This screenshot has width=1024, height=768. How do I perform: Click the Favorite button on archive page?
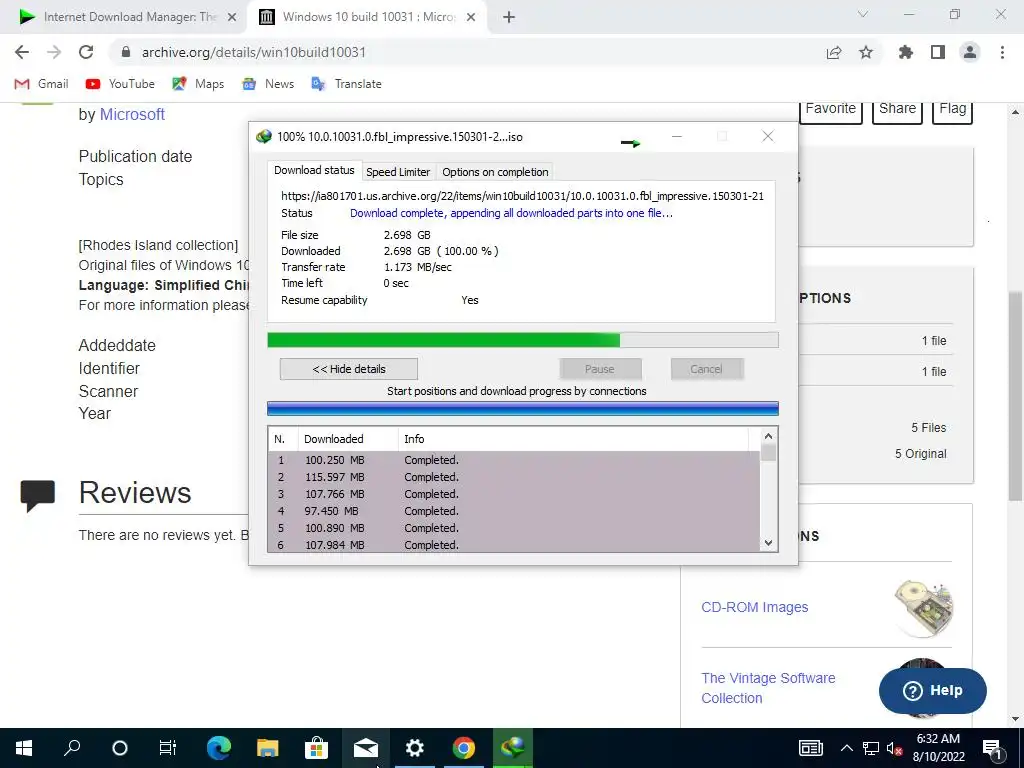pyautogui.click(x=830, y=110)
